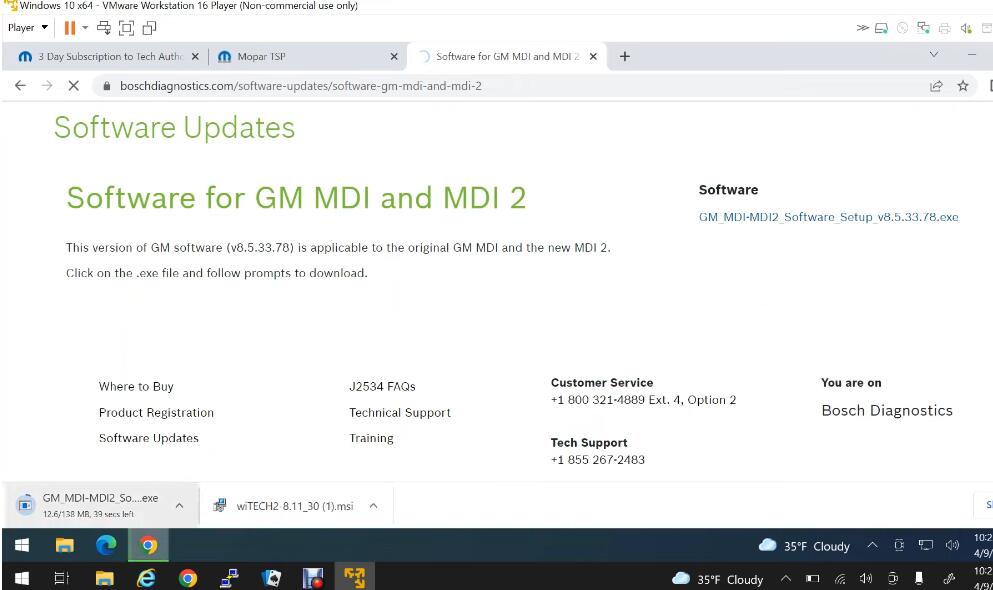The width and height of the screenshot is (993, 590).
Task: Open a new Chrome tab
Action: click(x=624, y=56)
